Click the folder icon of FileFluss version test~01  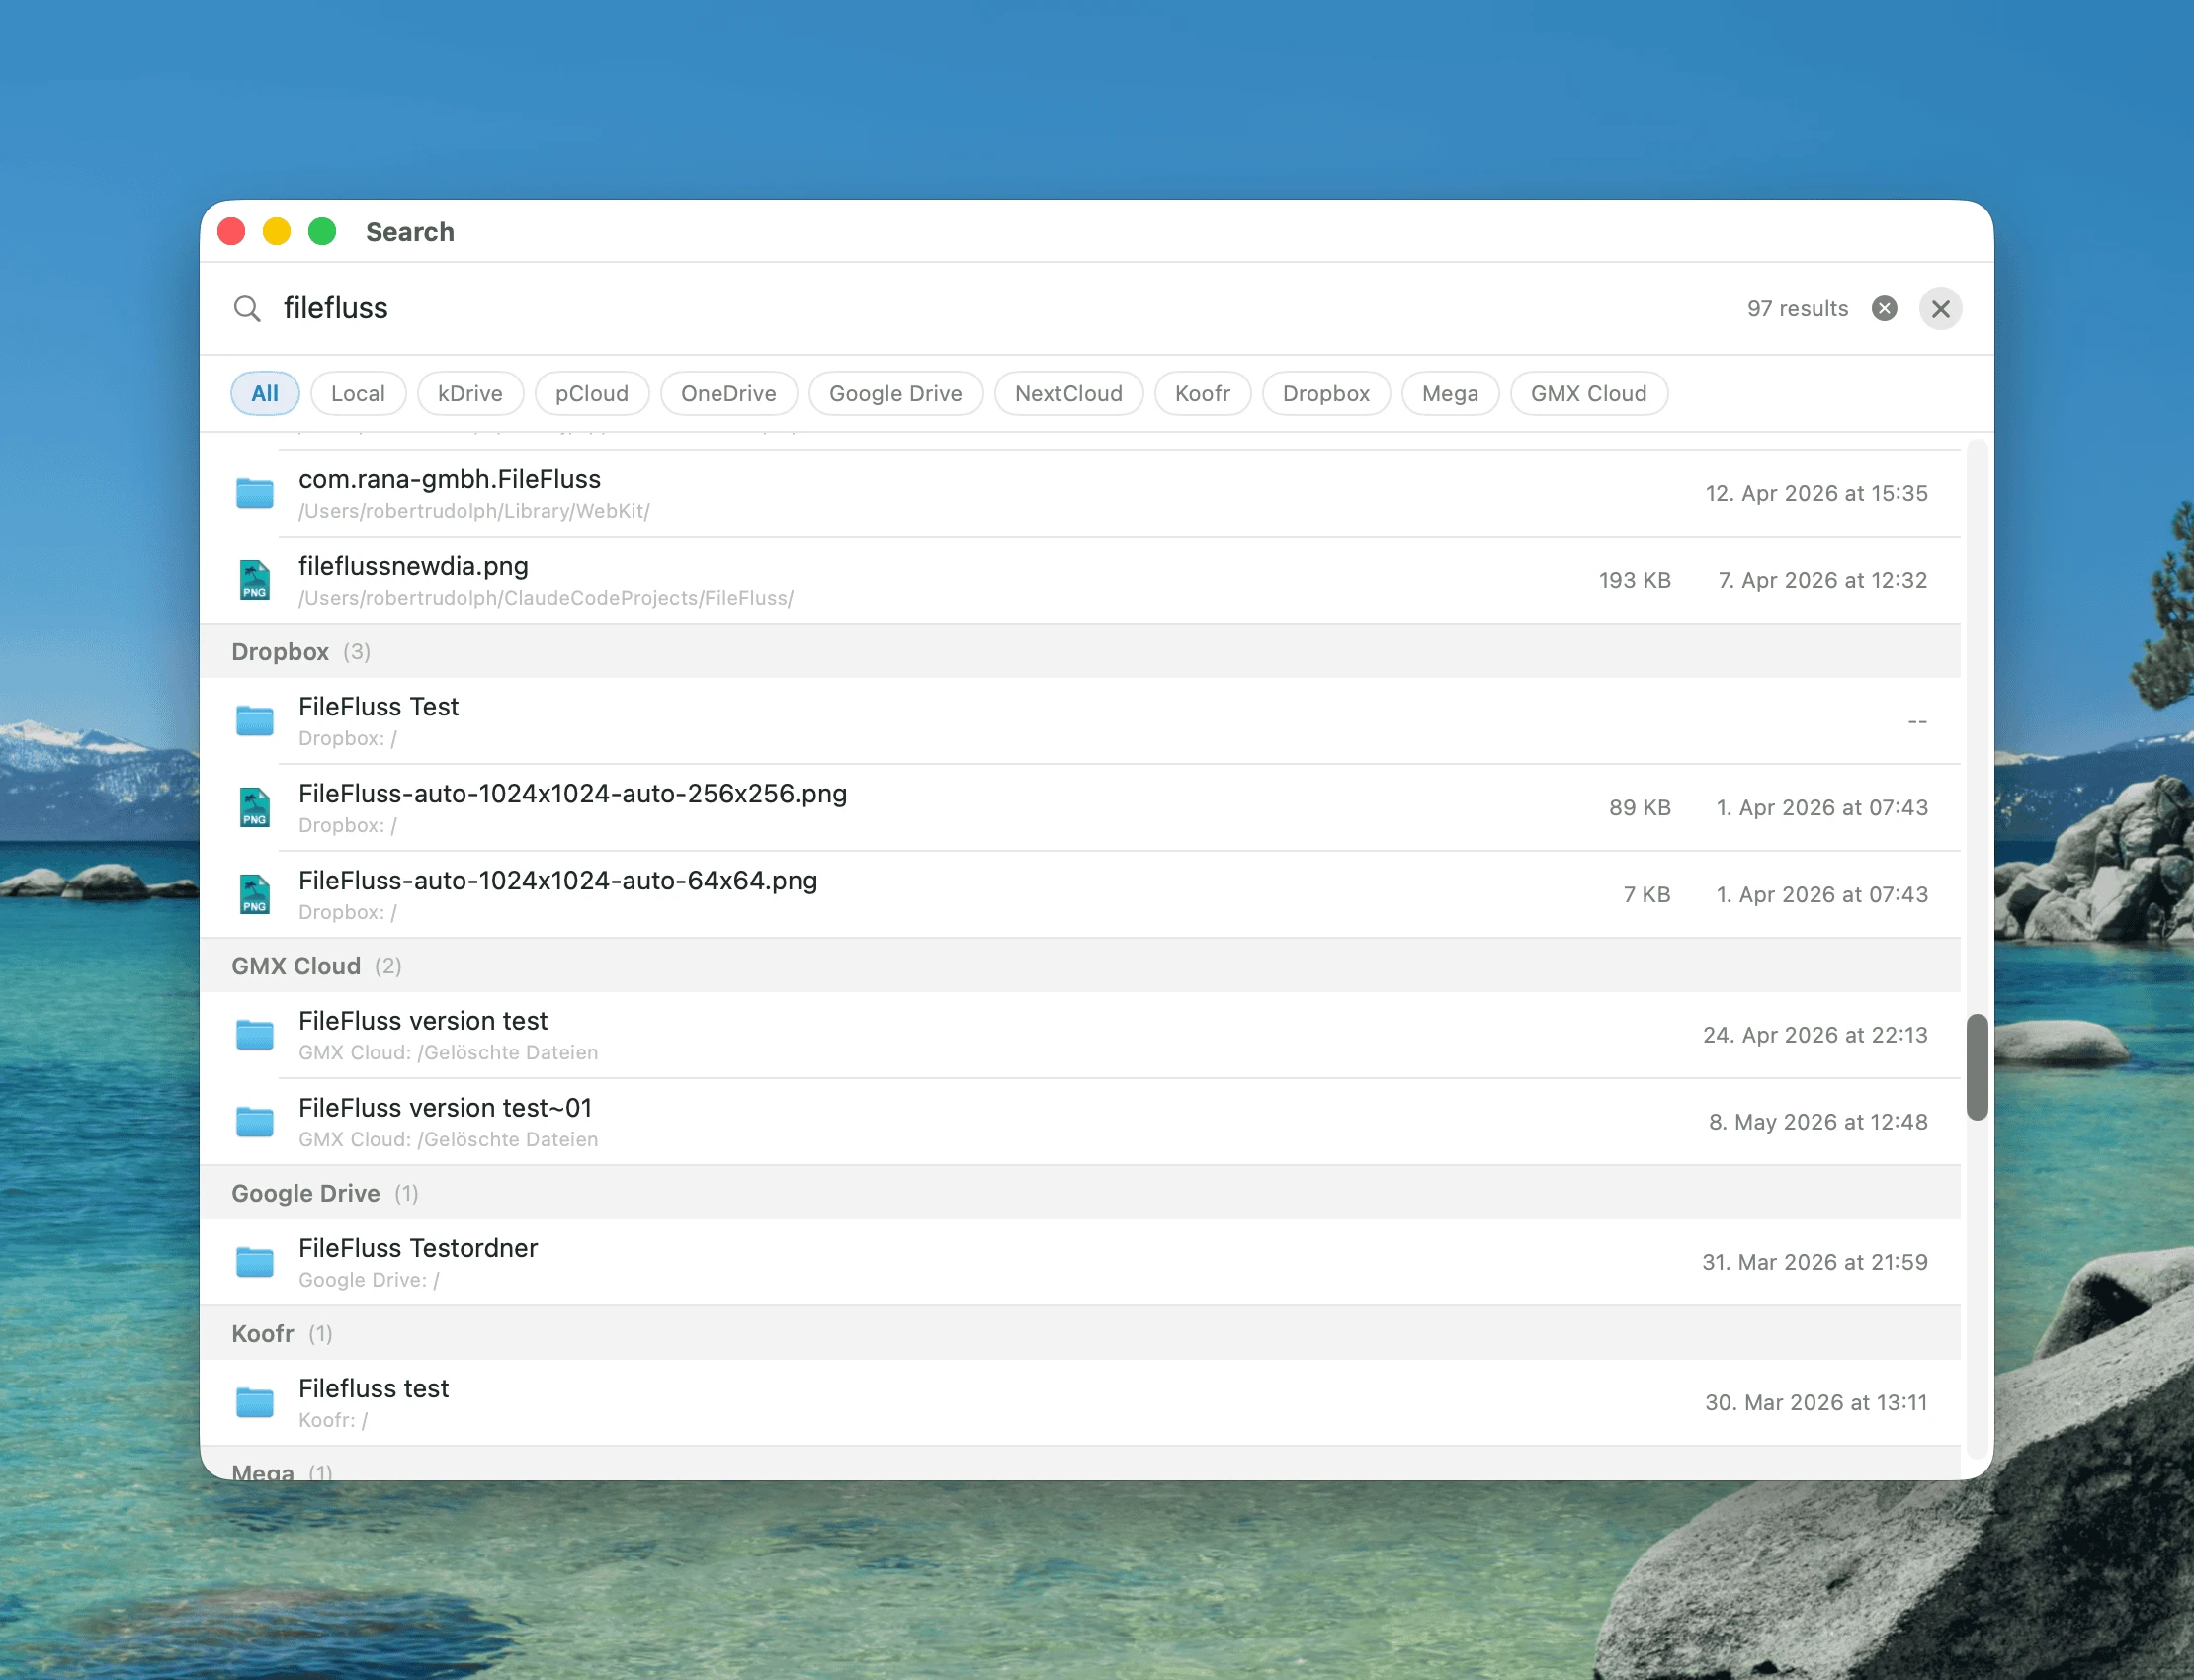[255, 1121]
